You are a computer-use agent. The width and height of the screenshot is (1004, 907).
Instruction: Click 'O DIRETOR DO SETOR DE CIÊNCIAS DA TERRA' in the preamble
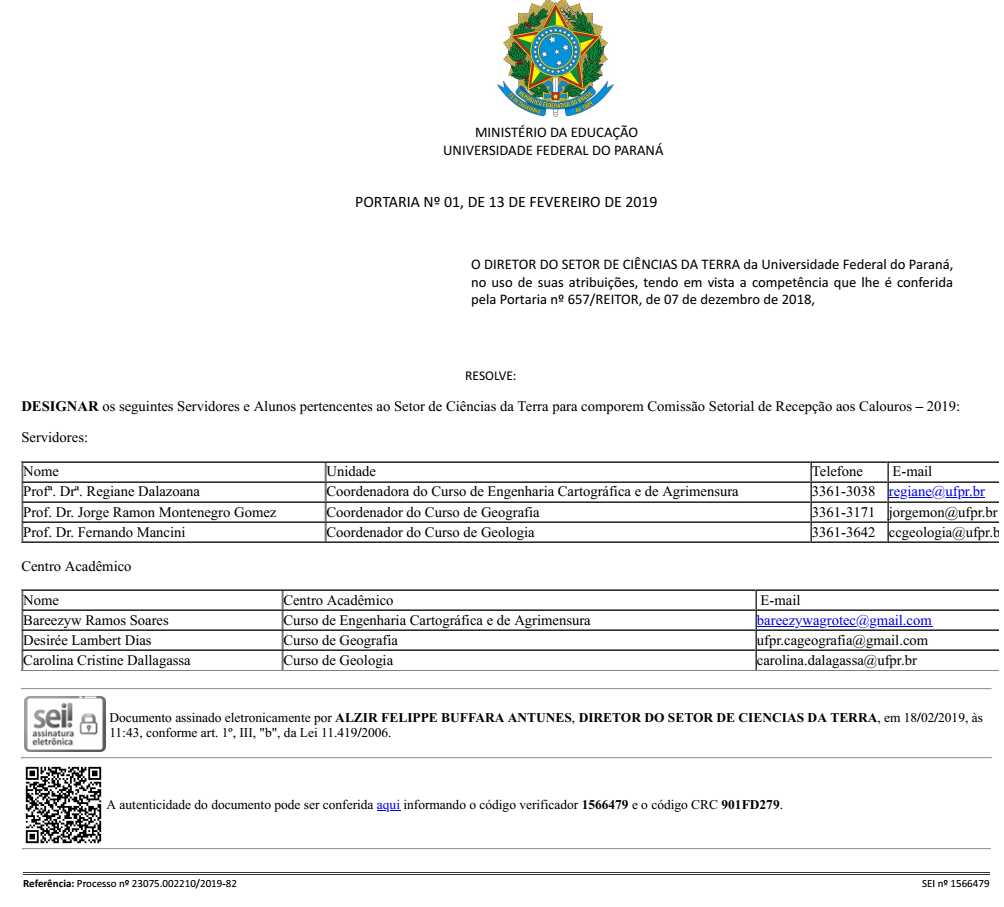[605, 265]
